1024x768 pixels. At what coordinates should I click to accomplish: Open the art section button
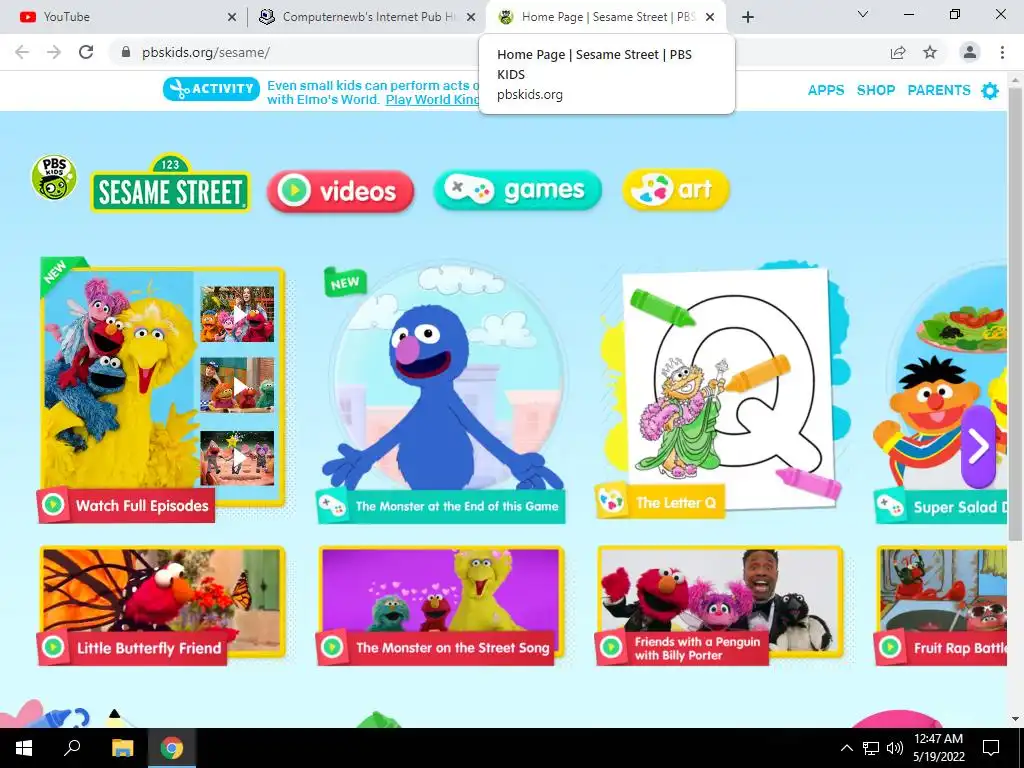point(676,189)
